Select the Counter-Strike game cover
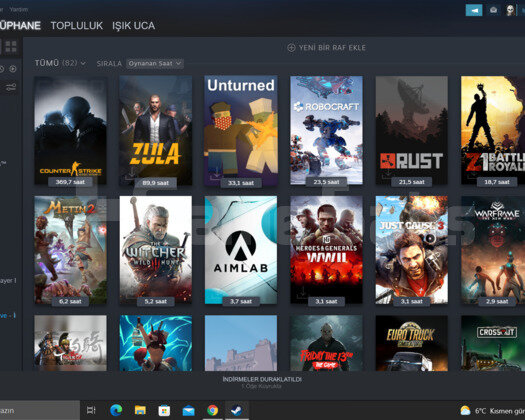 click(70, 131)
